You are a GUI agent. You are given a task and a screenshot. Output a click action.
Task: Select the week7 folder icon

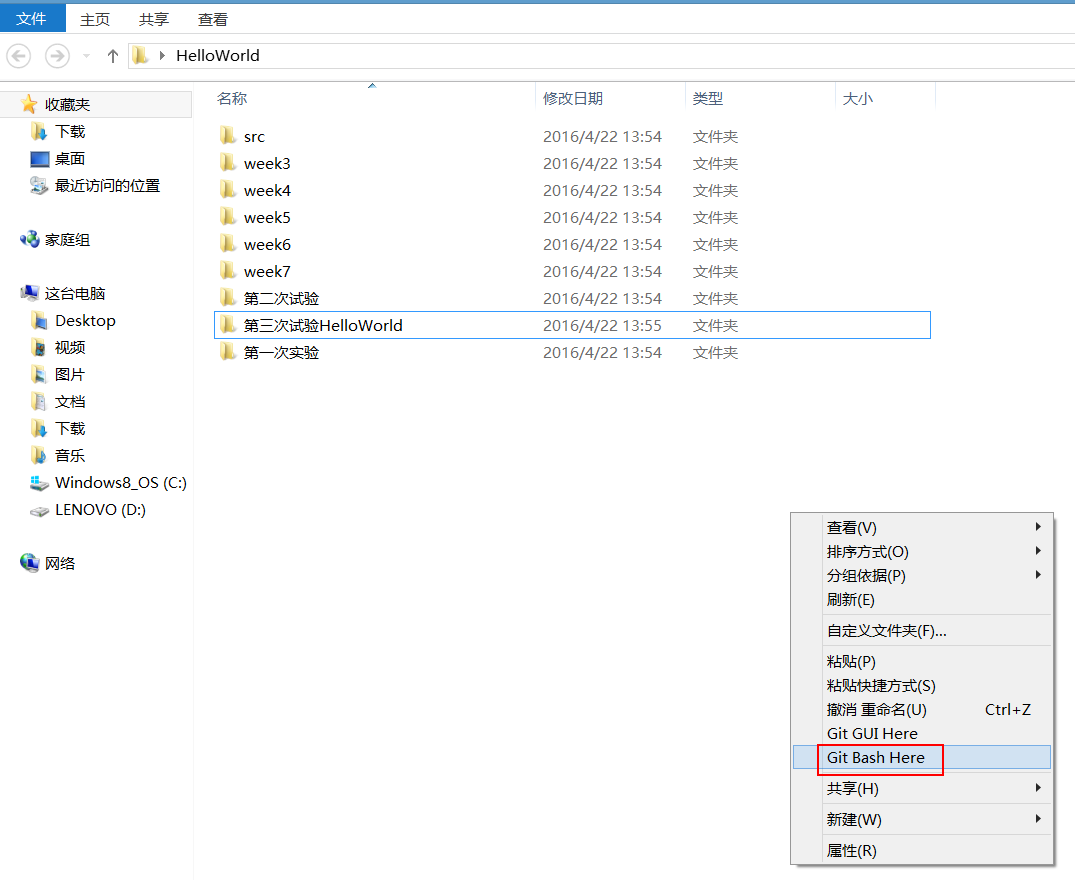tap(228, 271)
